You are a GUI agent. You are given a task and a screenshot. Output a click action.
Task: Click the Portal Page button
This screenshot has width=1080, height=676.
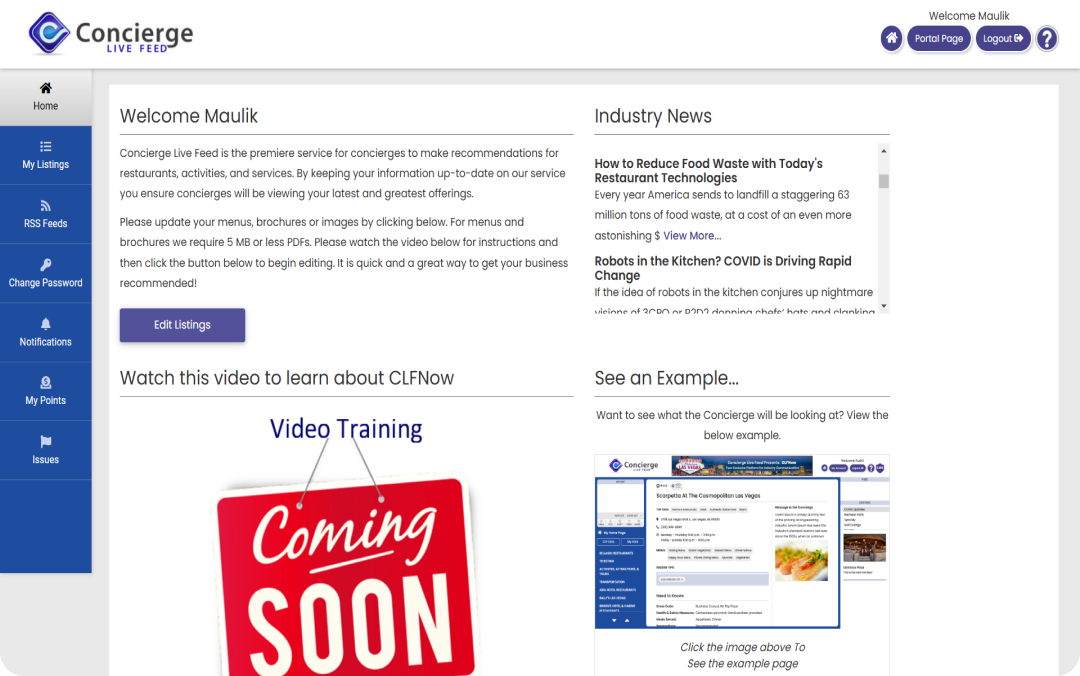(x=939, y=39)
